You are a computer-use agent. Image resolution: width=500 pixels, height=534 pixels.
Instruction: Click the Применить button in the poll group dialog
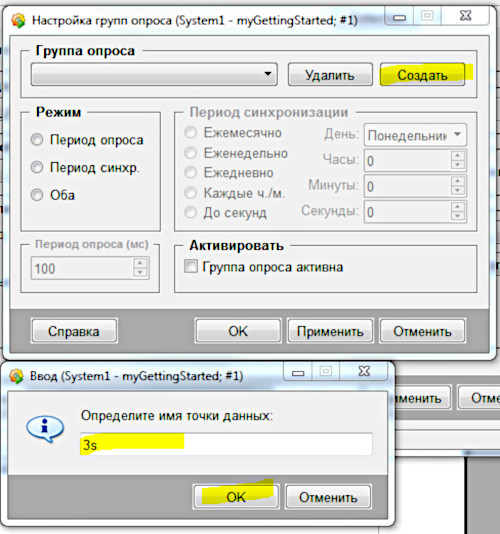click(330, 331)
